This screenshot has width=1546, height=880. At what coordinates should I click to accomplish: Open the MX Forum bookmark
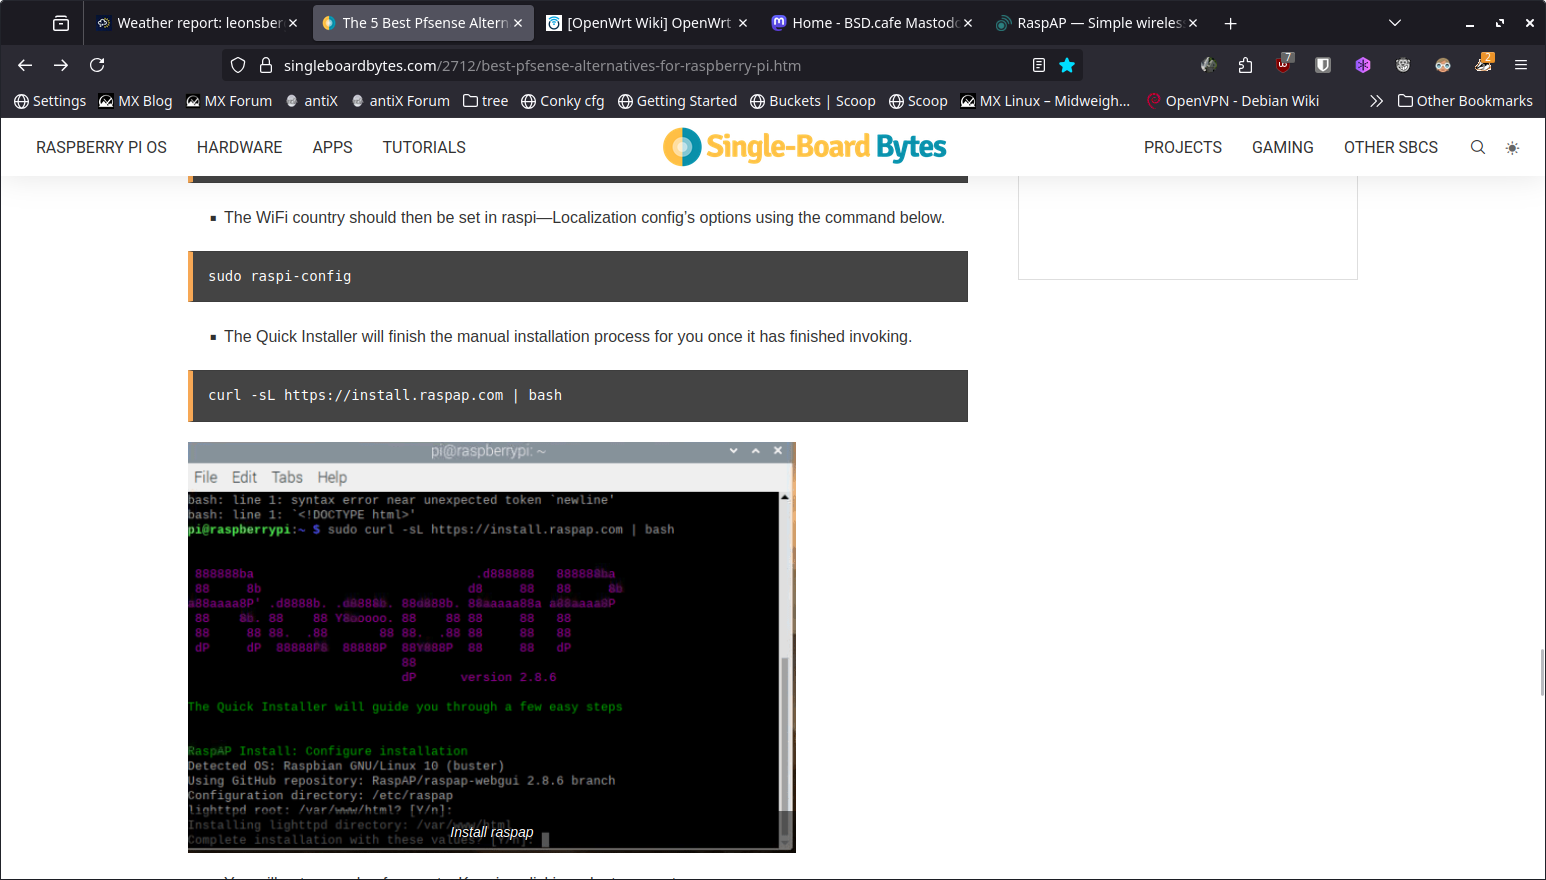(x=229, y=101)
